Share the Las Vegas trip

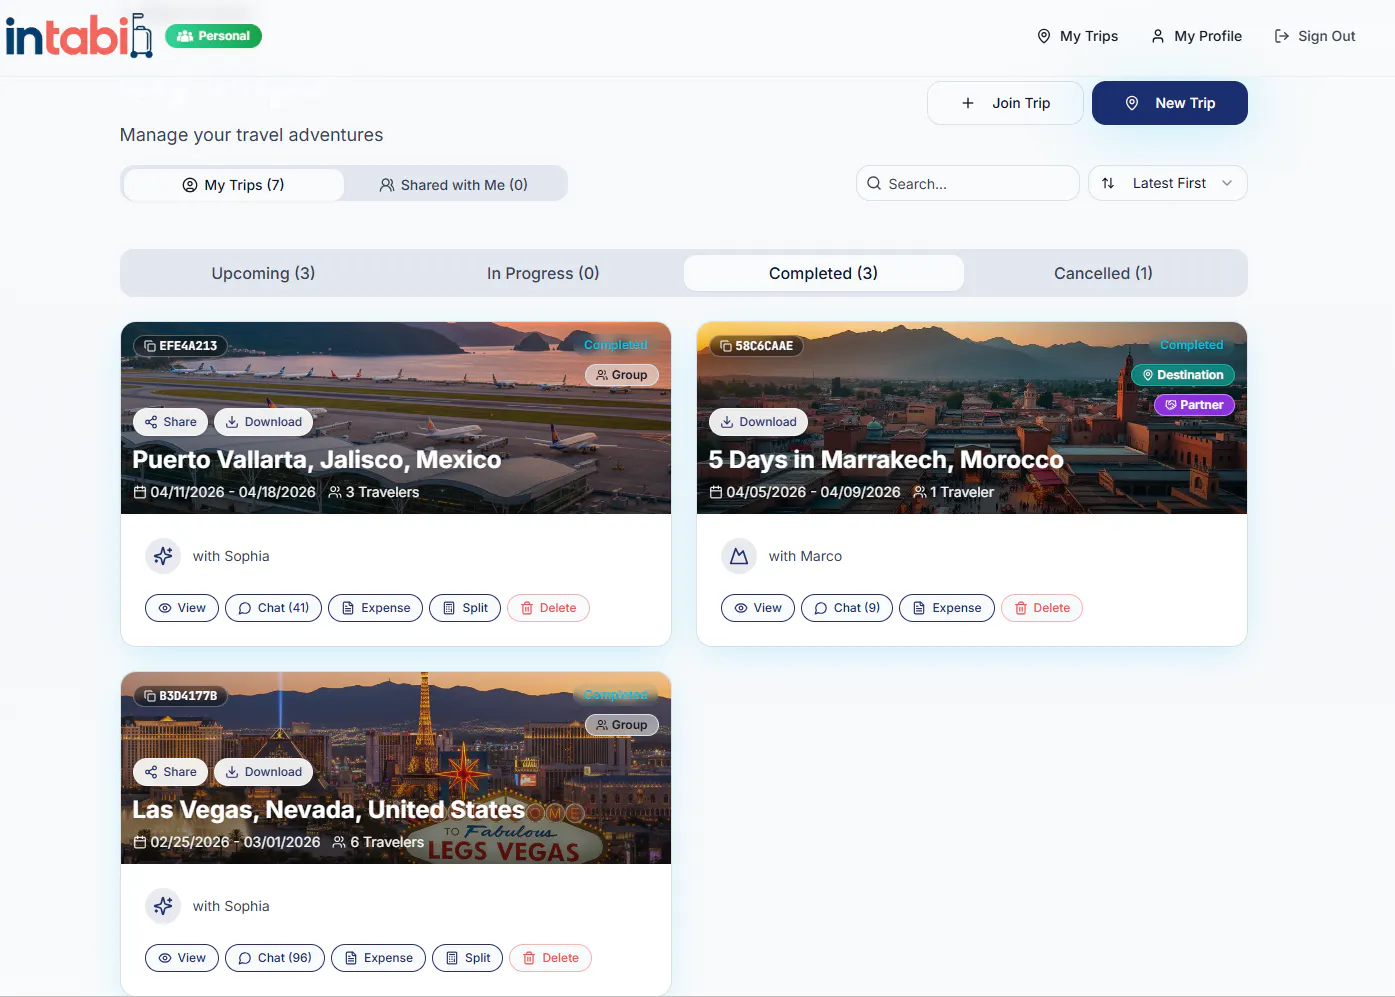(x=171, y=772)
